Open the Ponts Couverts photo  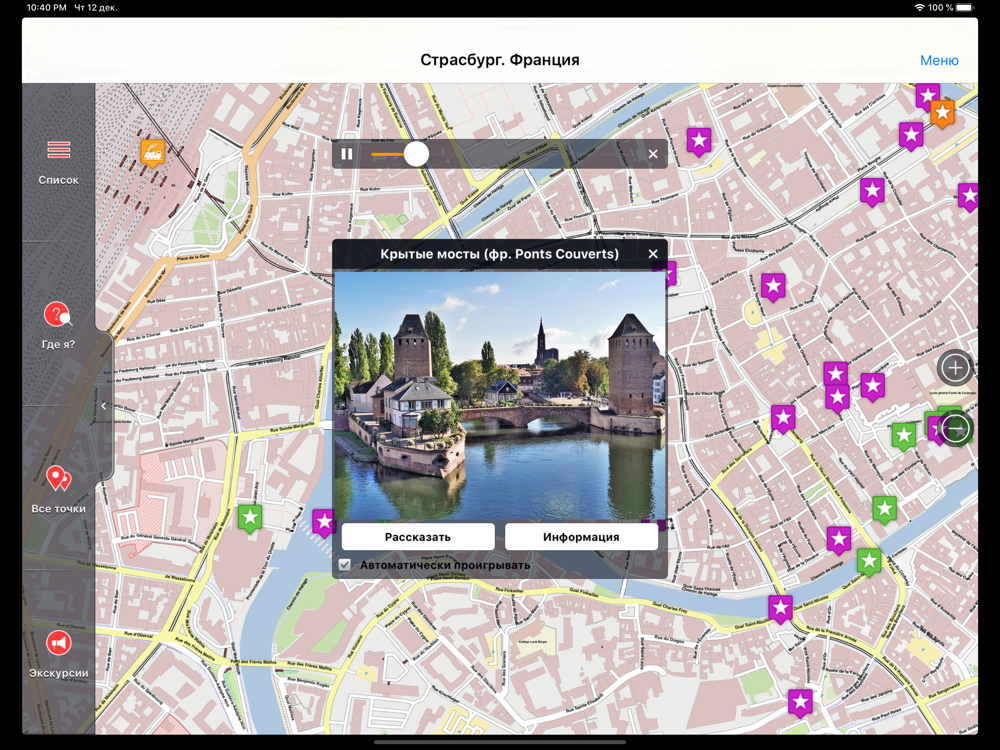click(499, 395)
